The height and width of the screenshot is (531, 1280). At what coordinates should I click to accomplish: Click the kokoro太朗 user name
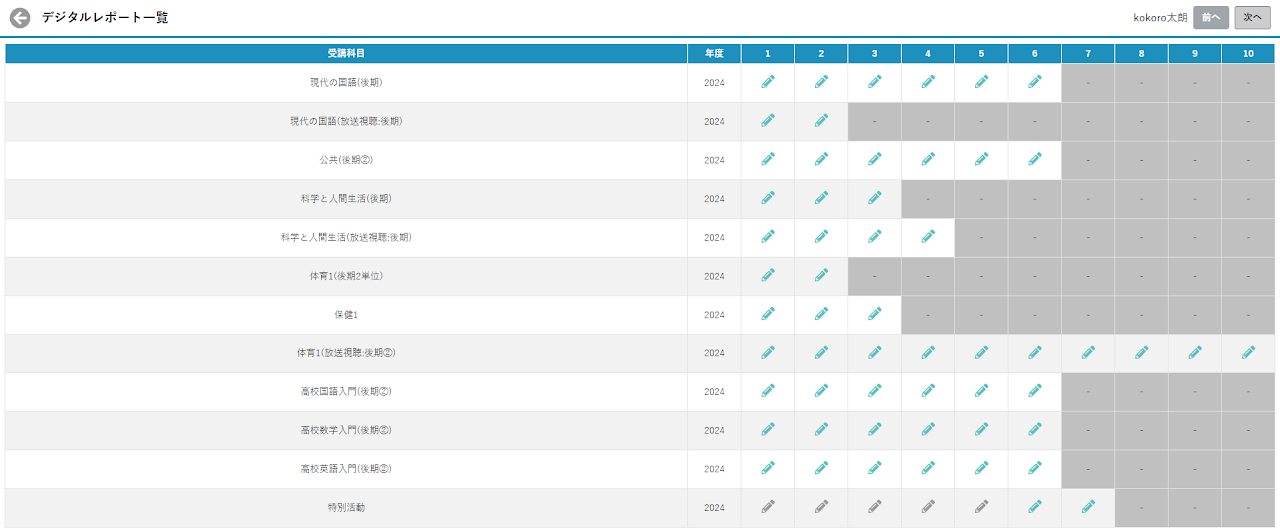[x=1160, y=18]
